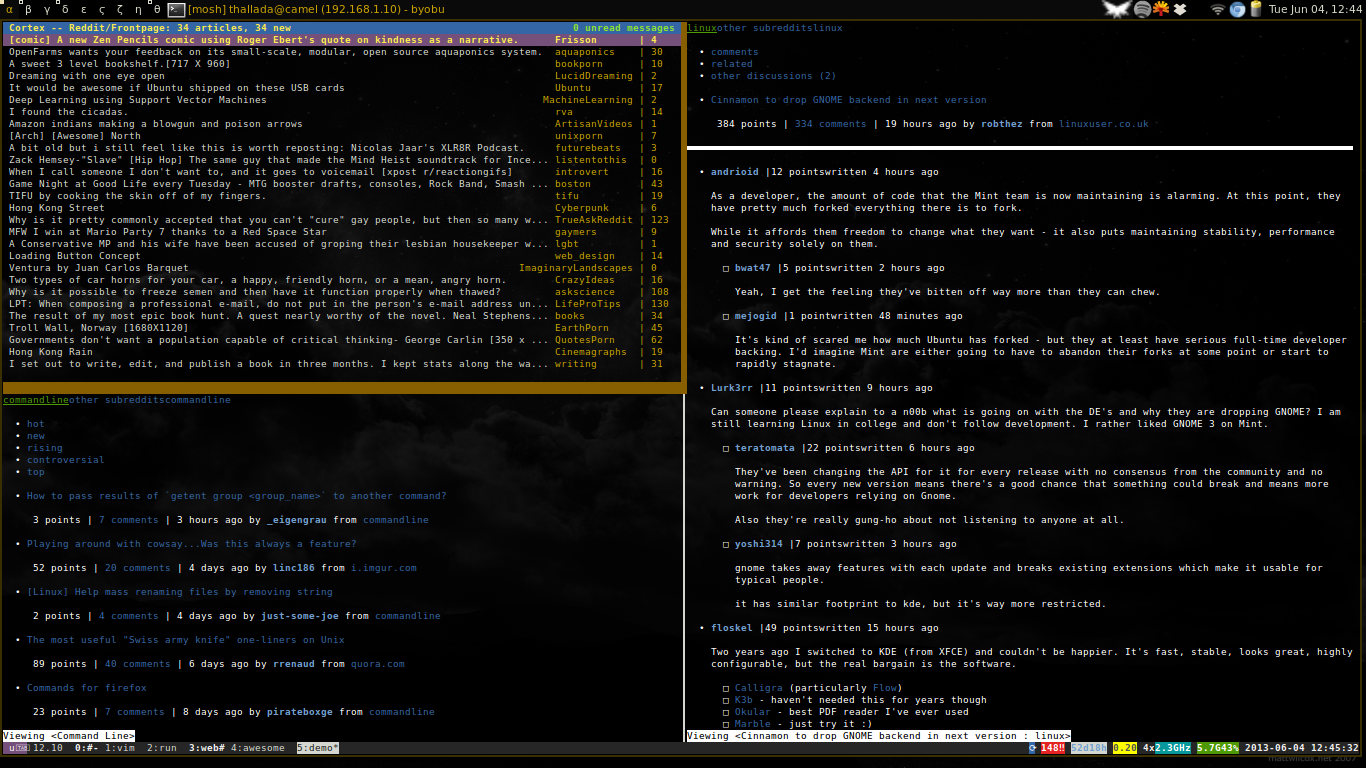Image resolution: width=1366 pixels, height=768 pixels.
Task: Launch Chromium from the system tray
Action: tap(1237, 8)
